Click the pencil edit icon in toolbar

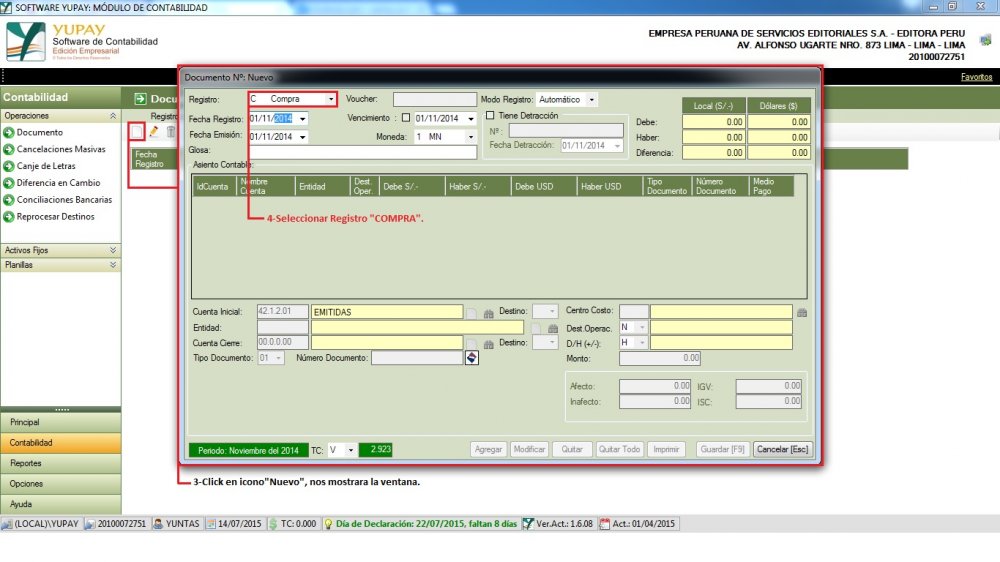(x=154, y=131)
